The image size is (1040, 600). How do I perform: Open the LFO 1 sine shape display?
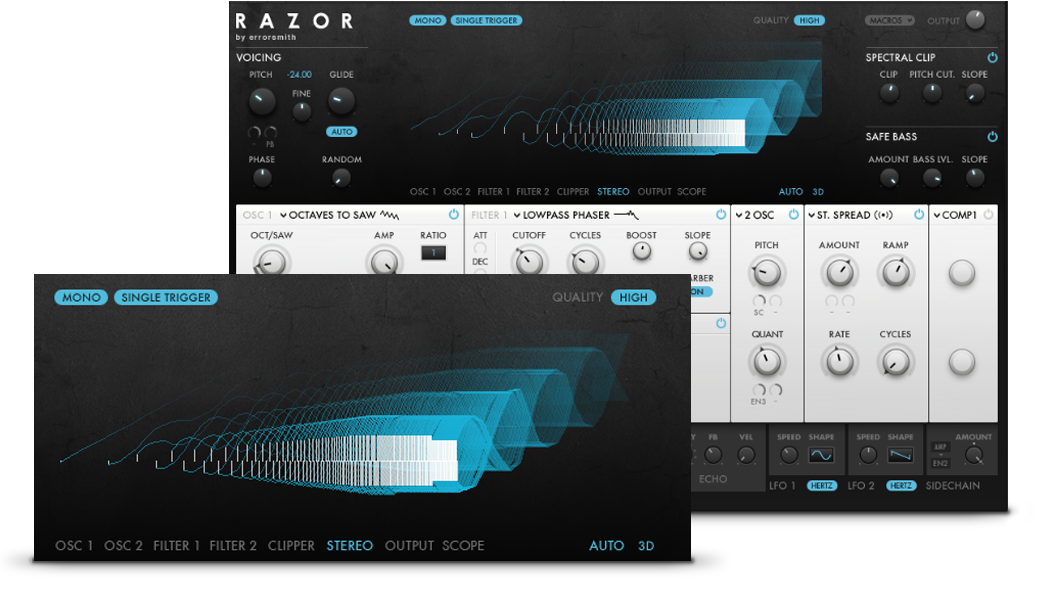[x=821, y=455]
